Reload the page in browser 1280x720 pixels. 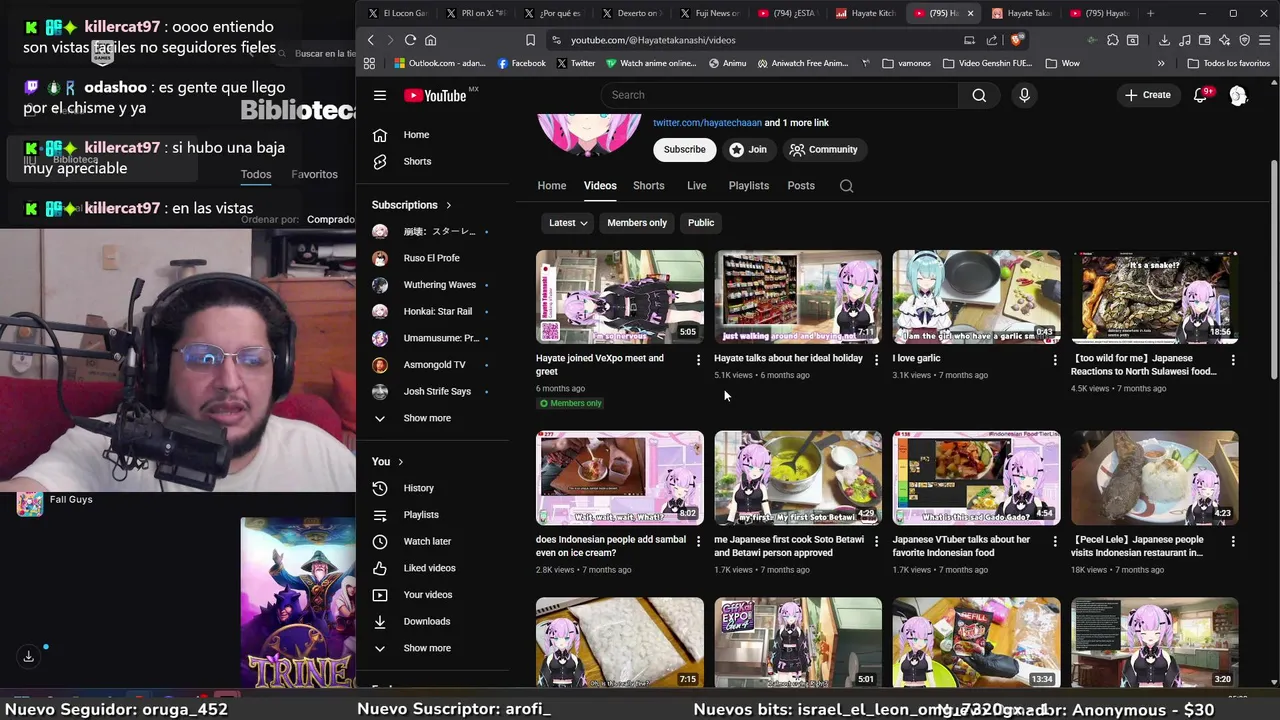410,40
